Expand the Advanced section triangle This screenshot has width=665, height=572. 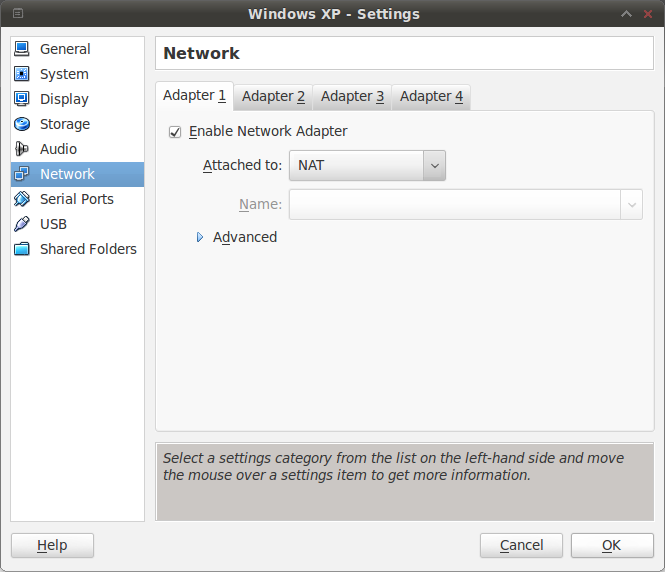point(200,237)
